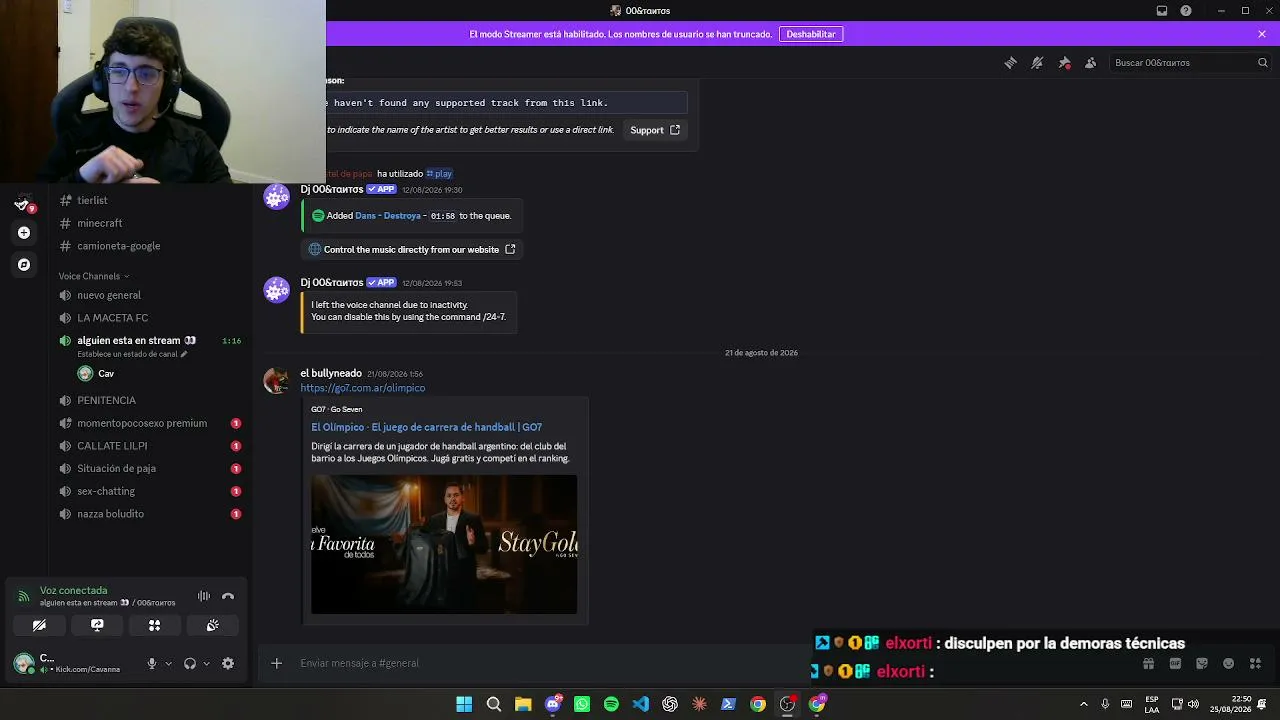The width and height of the screenshot is (1280, 720).
Task: Toggle microphone mute in user panel
Action: [x=152, y=663]
